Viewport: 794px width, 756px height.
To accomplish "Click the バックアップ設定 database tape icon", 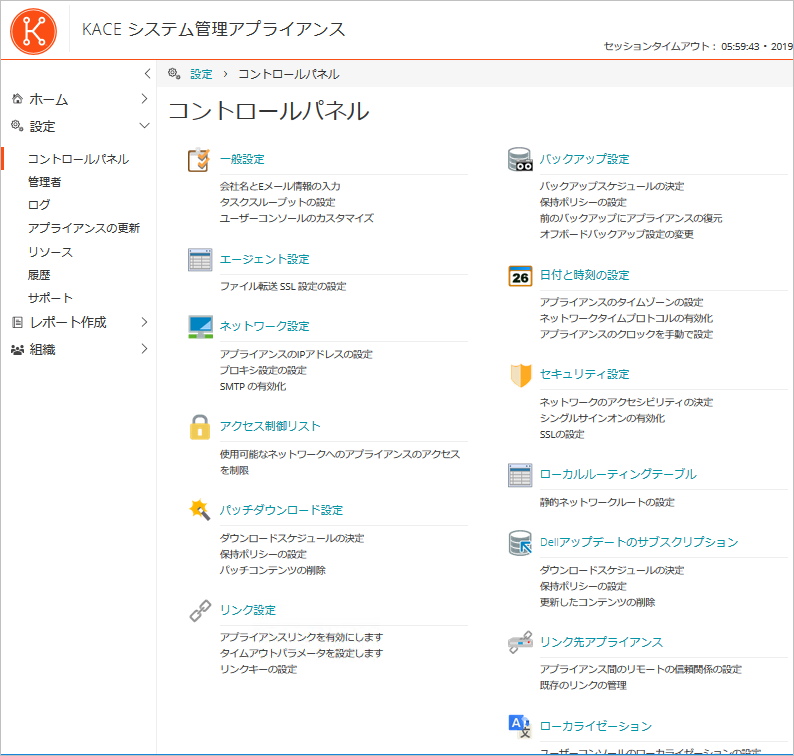I will (x=520, y=160).
